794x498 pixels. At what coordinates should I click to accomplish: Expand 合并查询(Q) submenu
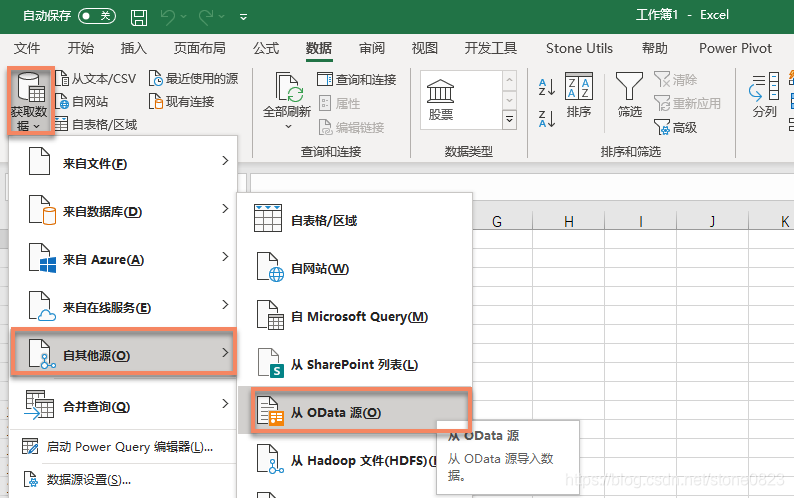click(123, 405)
